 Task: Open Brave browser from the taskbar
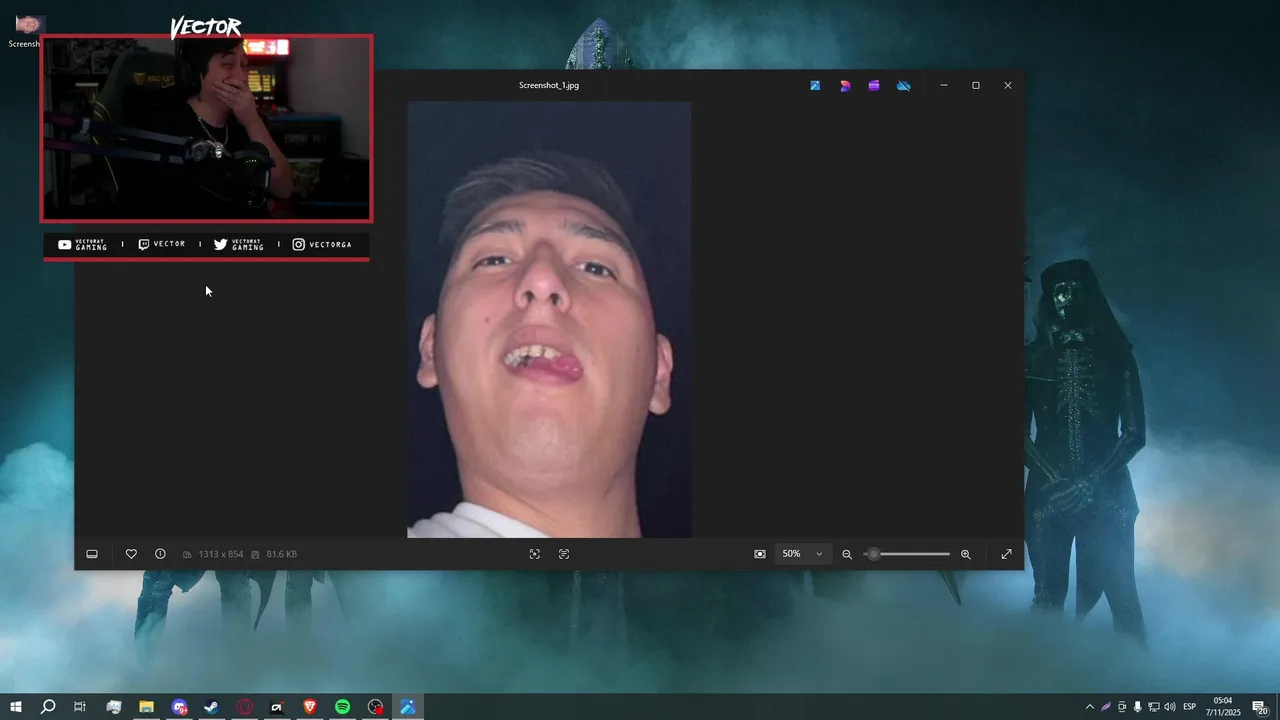310,707
